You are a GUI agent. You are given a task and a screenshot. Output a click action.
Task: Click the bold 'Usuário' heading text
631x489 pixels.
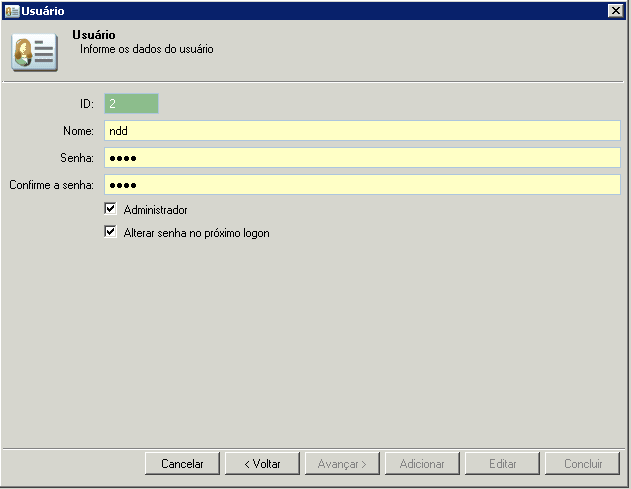tap(94, 35)
